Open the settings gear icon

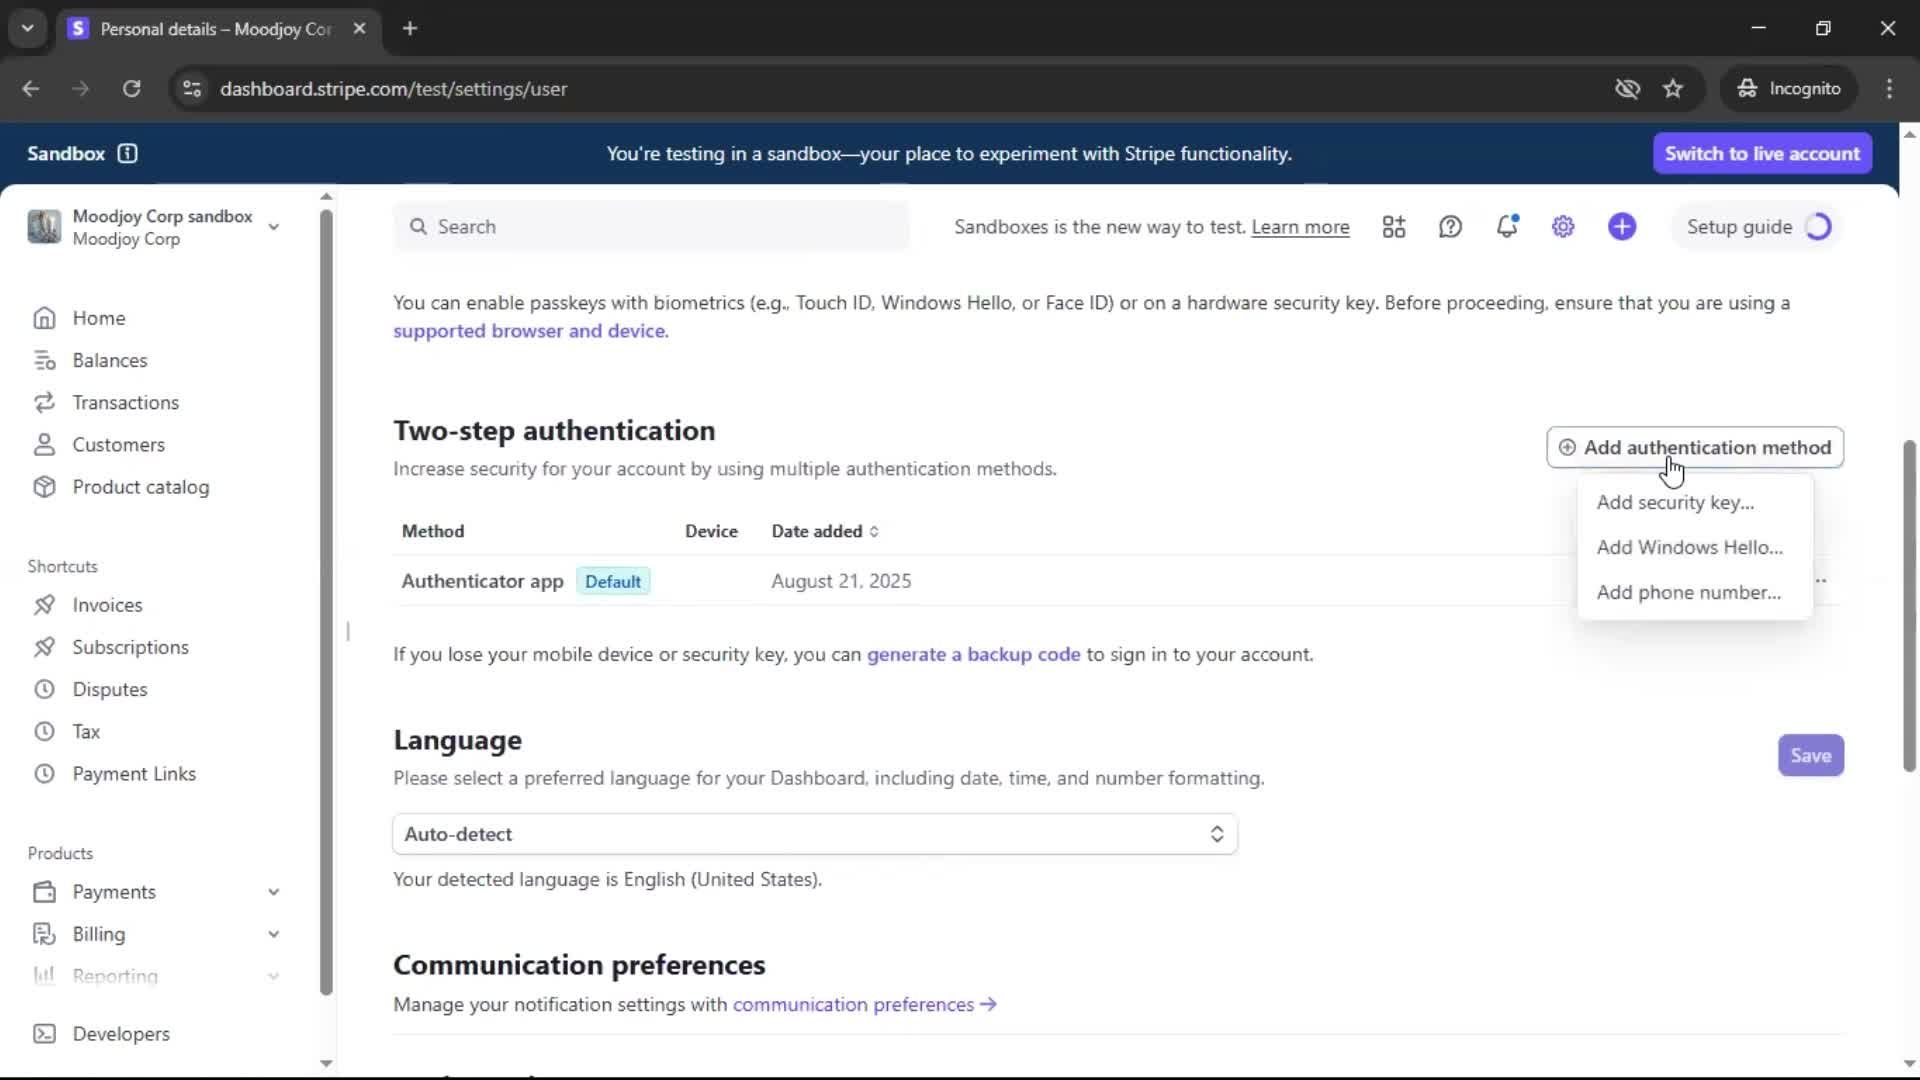[1563, 227]
